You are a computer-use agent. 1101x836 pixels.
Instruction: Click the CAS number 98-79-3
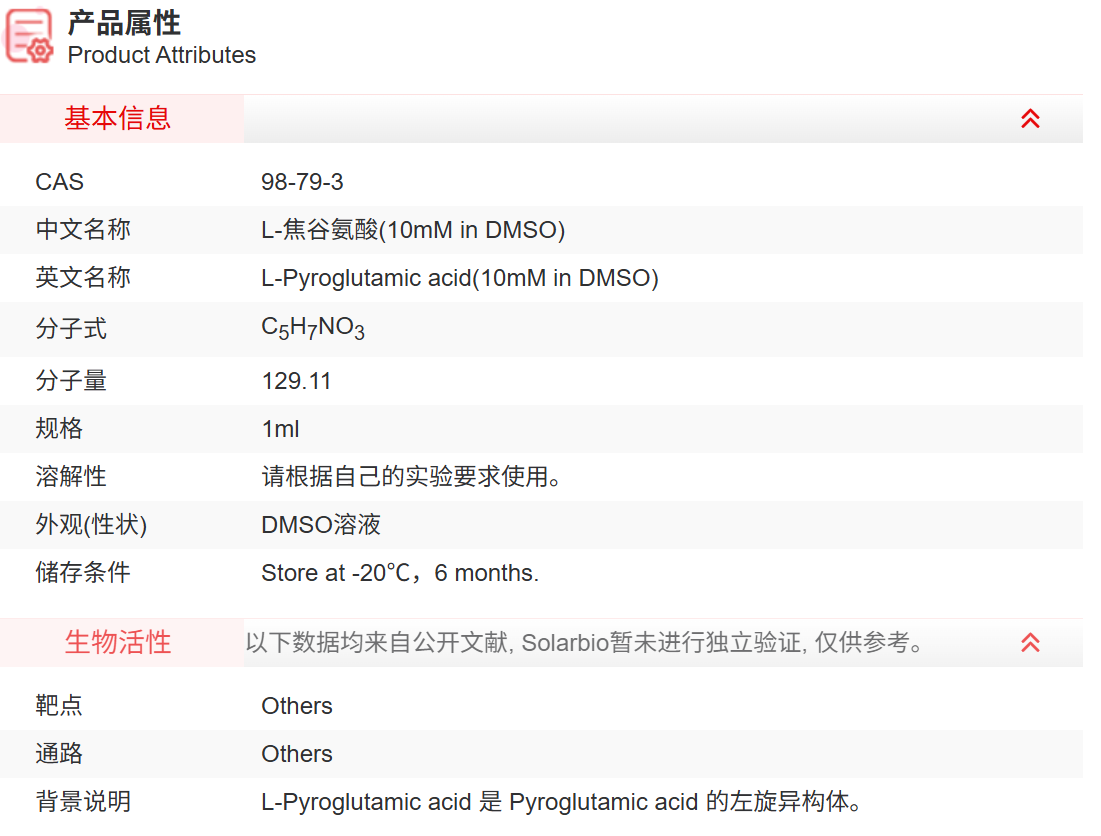302,182
